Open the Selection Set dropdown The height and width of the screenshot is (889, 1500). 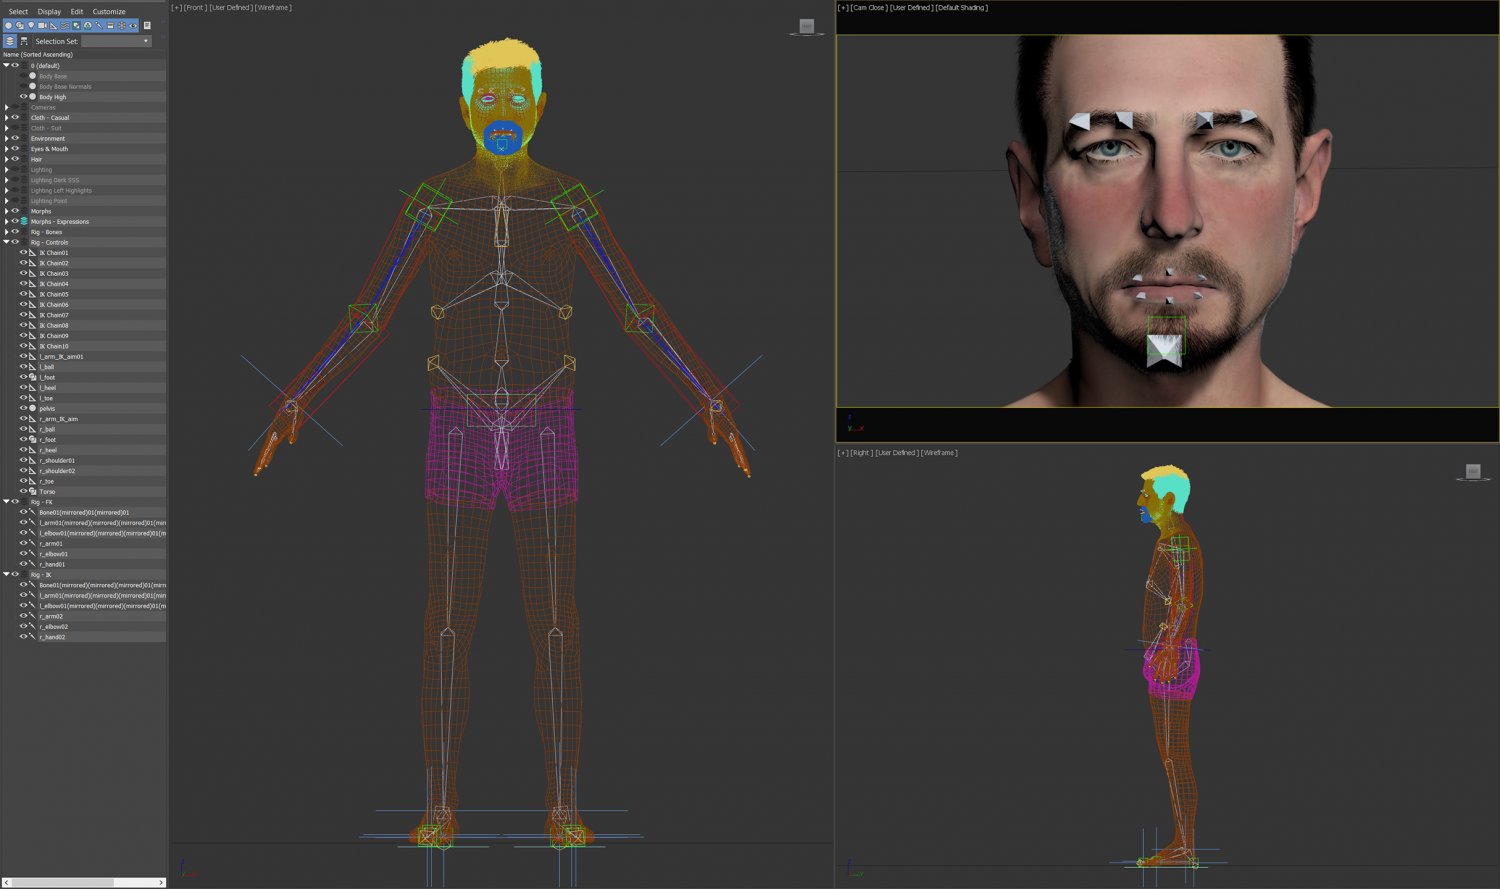click(x=146, y=41)
